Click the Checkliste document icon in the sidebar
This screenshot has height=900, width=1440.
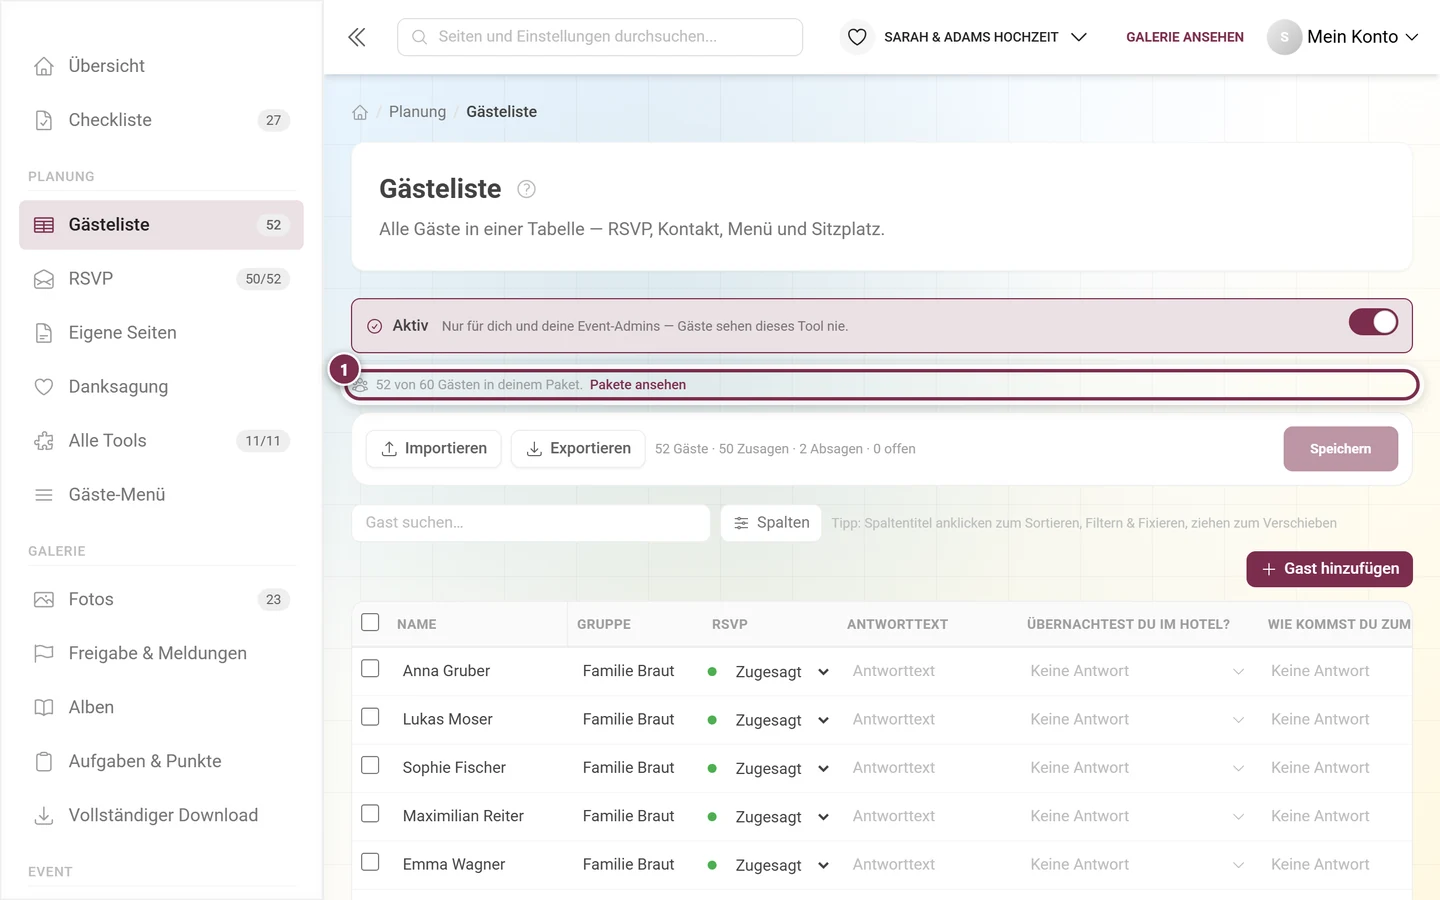point(44,120)
